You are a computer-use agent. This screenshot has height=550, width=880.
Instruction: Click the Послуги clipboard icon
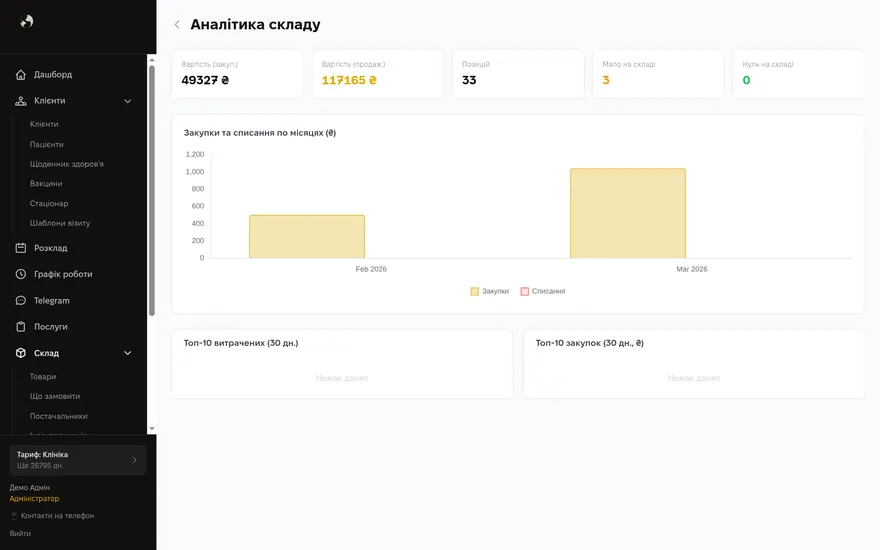coord(21,327)
